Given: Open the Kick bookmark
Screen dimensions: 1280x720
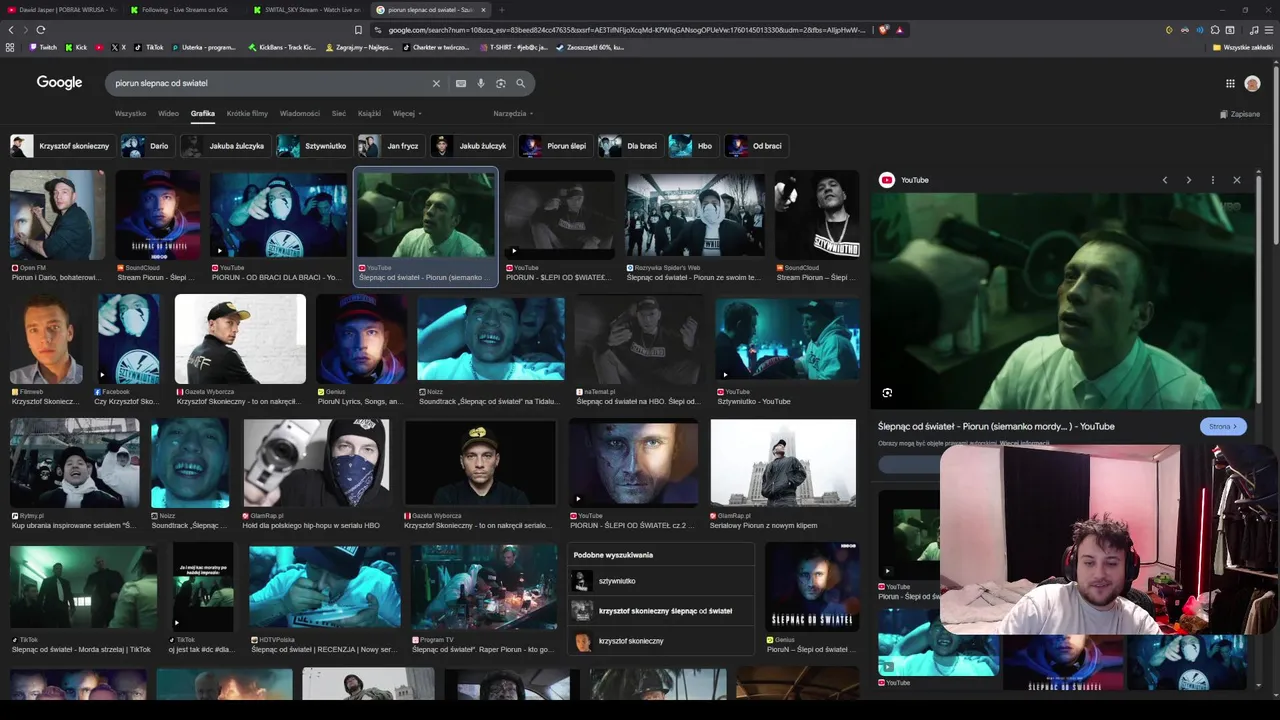Looking at the screenshot, I should [x=76, y=47].
